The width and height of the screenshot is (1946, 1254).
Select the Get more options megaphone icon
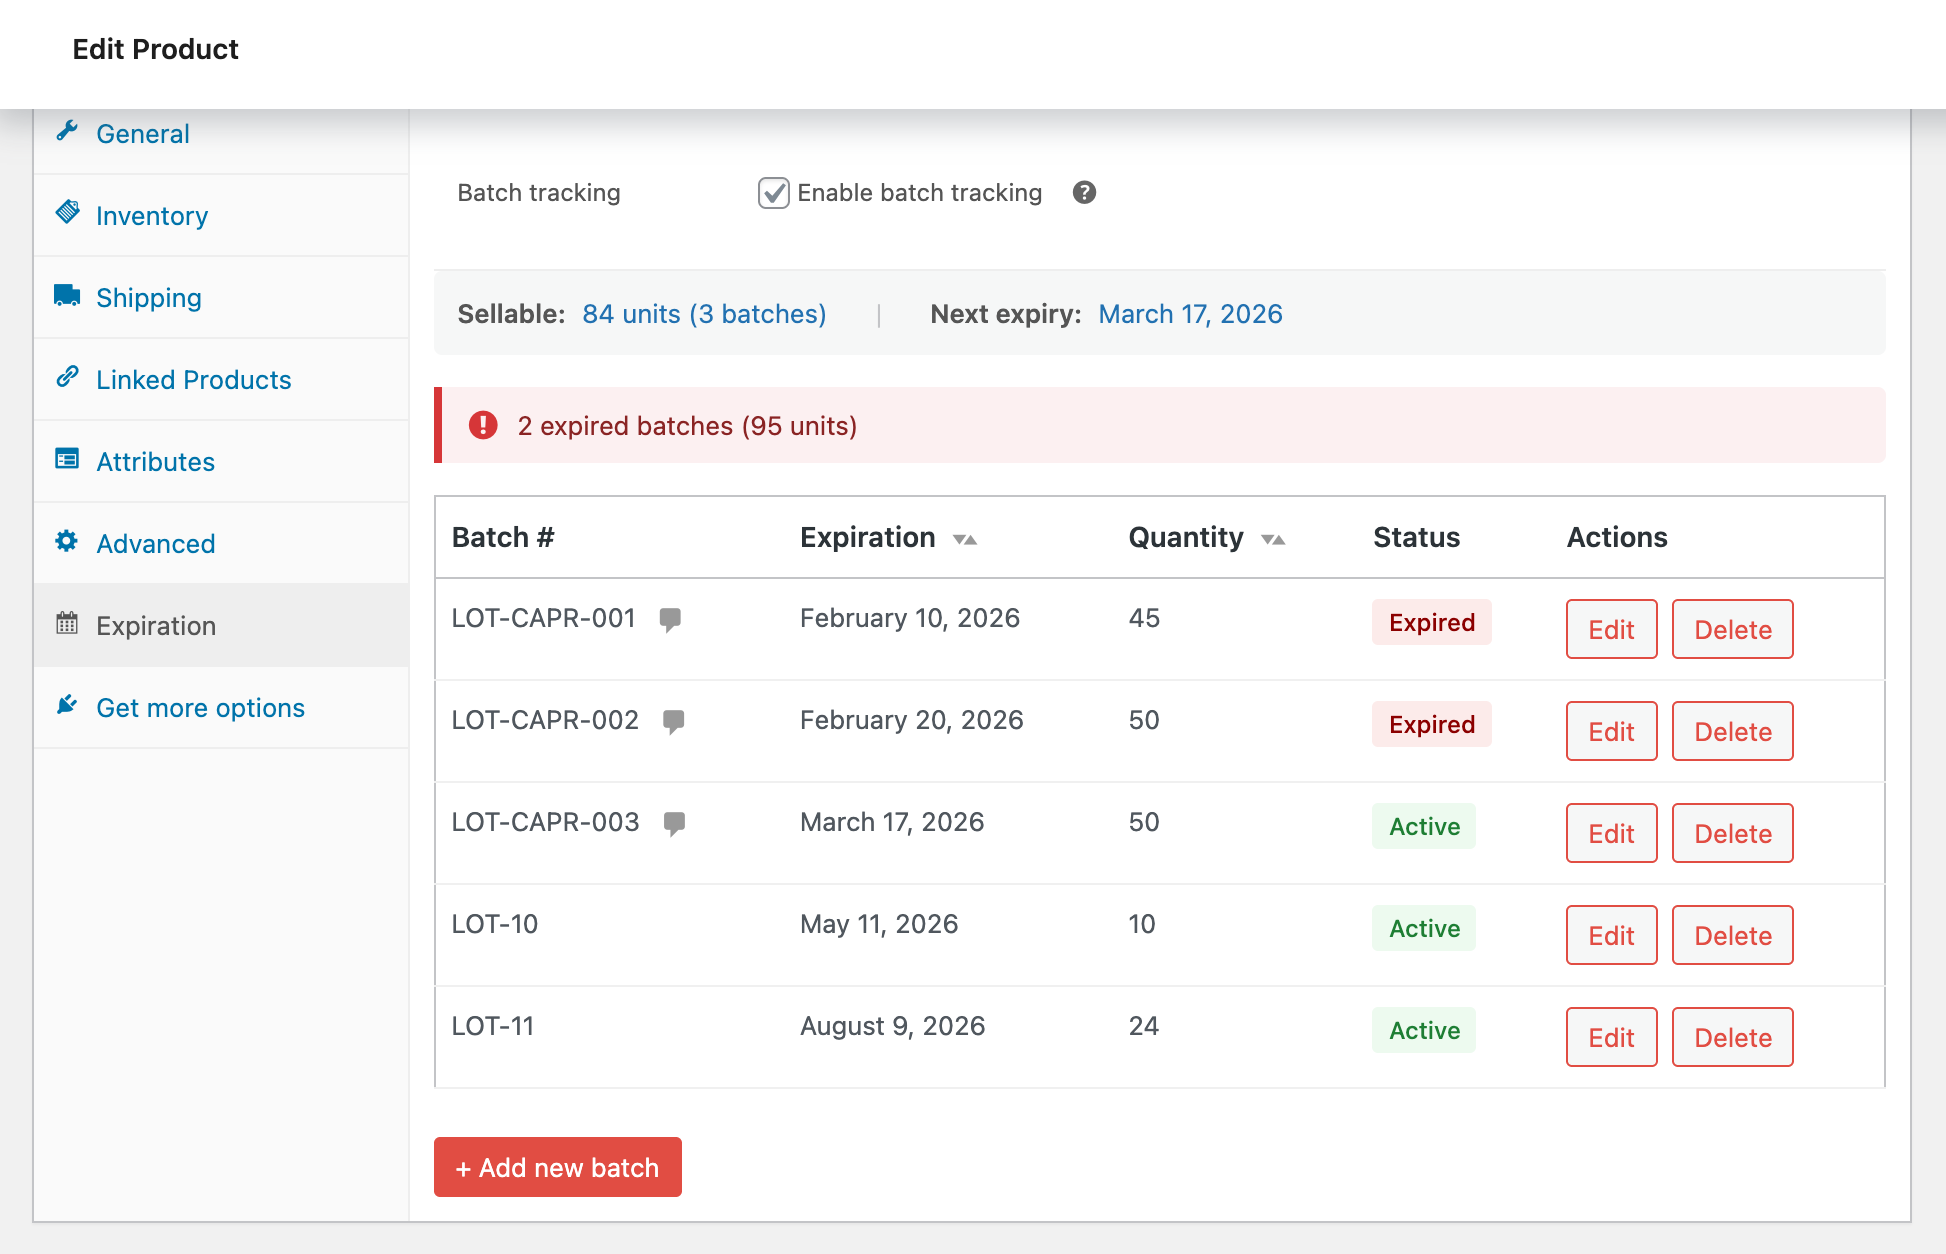point(67,706)
